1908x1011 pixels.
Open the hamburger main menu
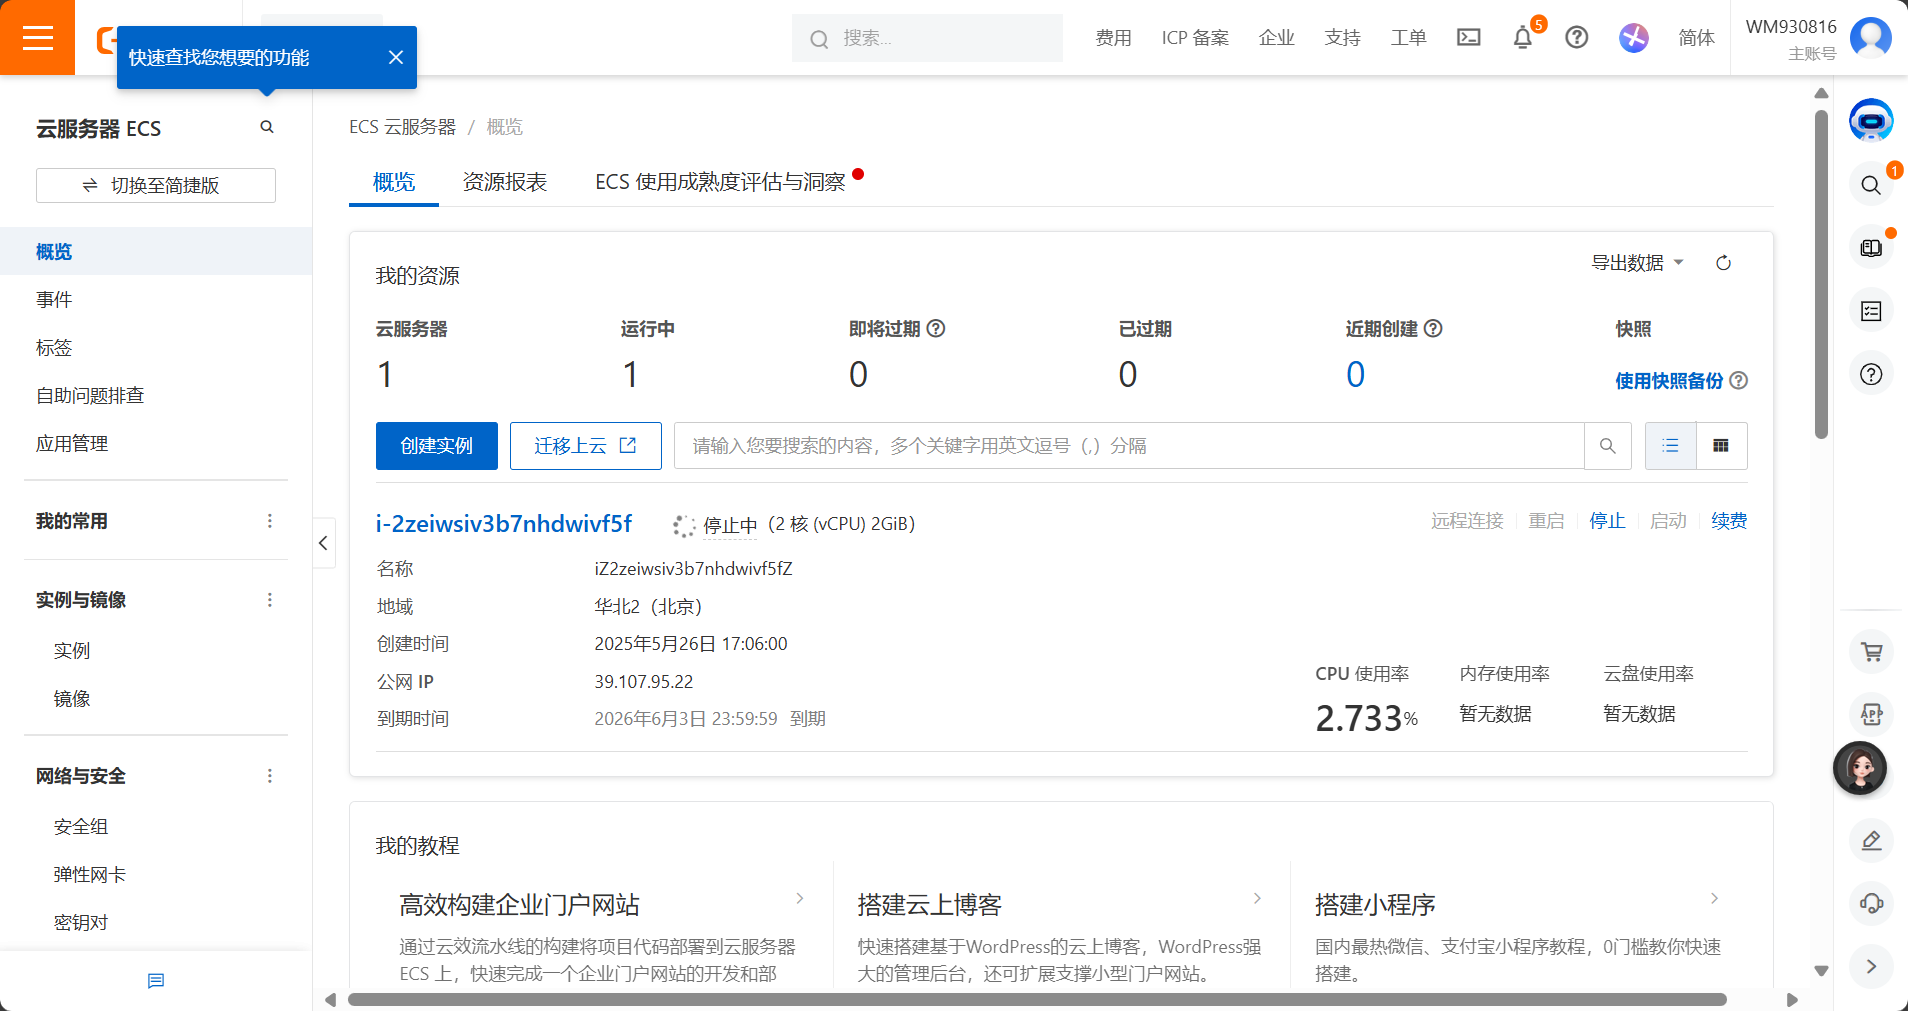point(37,38)
